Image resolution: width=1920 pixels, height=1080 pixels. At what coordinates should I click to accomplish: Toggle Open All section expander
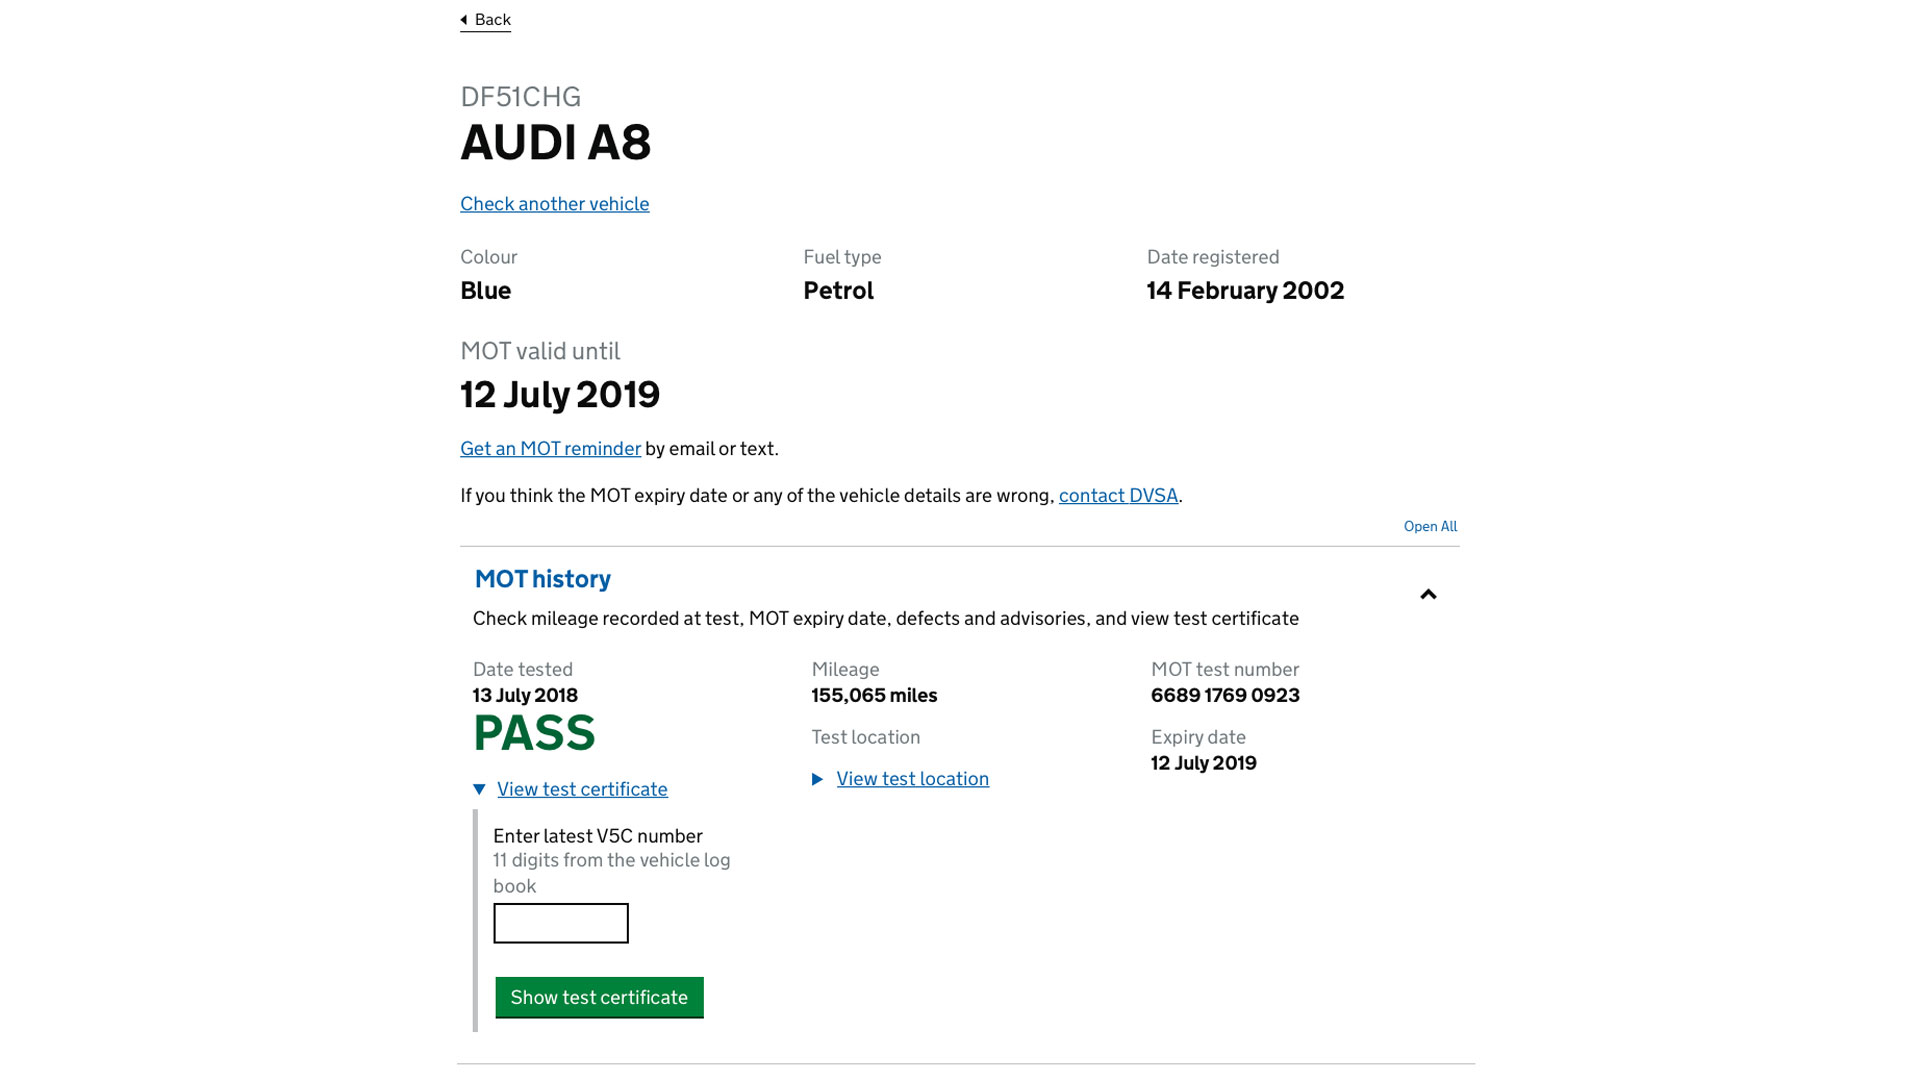point(1431,526)
